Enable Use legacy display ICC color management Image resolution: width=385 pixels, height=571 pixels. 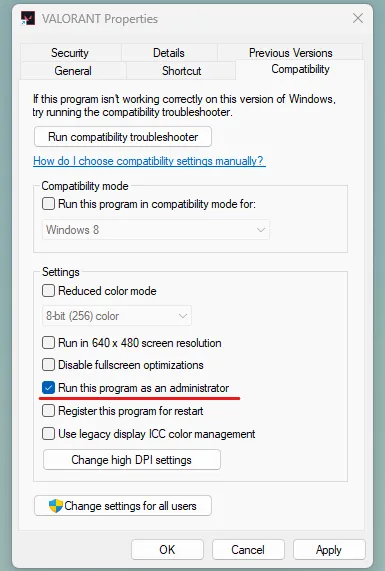[x=48, y=434]
